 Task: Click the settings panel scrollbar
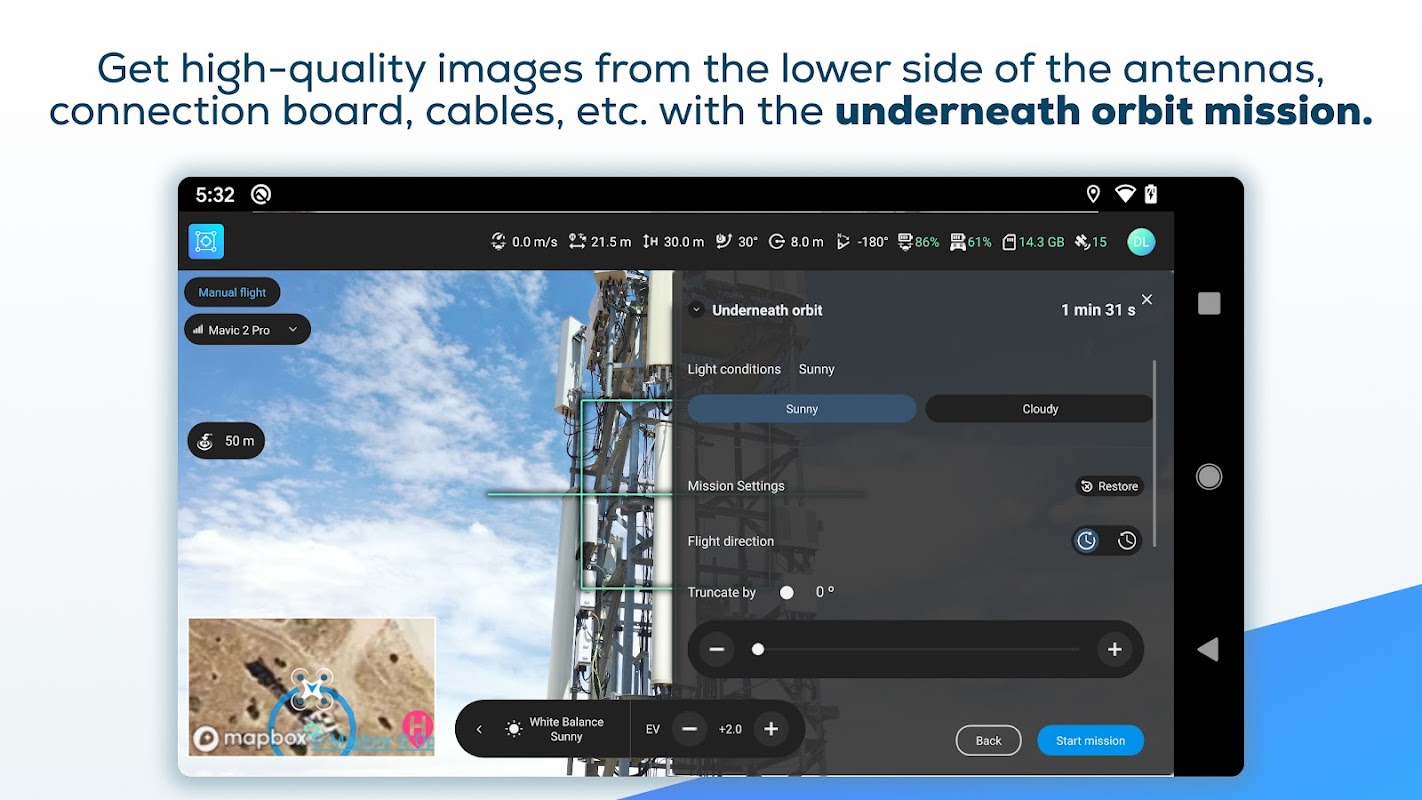click(x=1155, y=454)
